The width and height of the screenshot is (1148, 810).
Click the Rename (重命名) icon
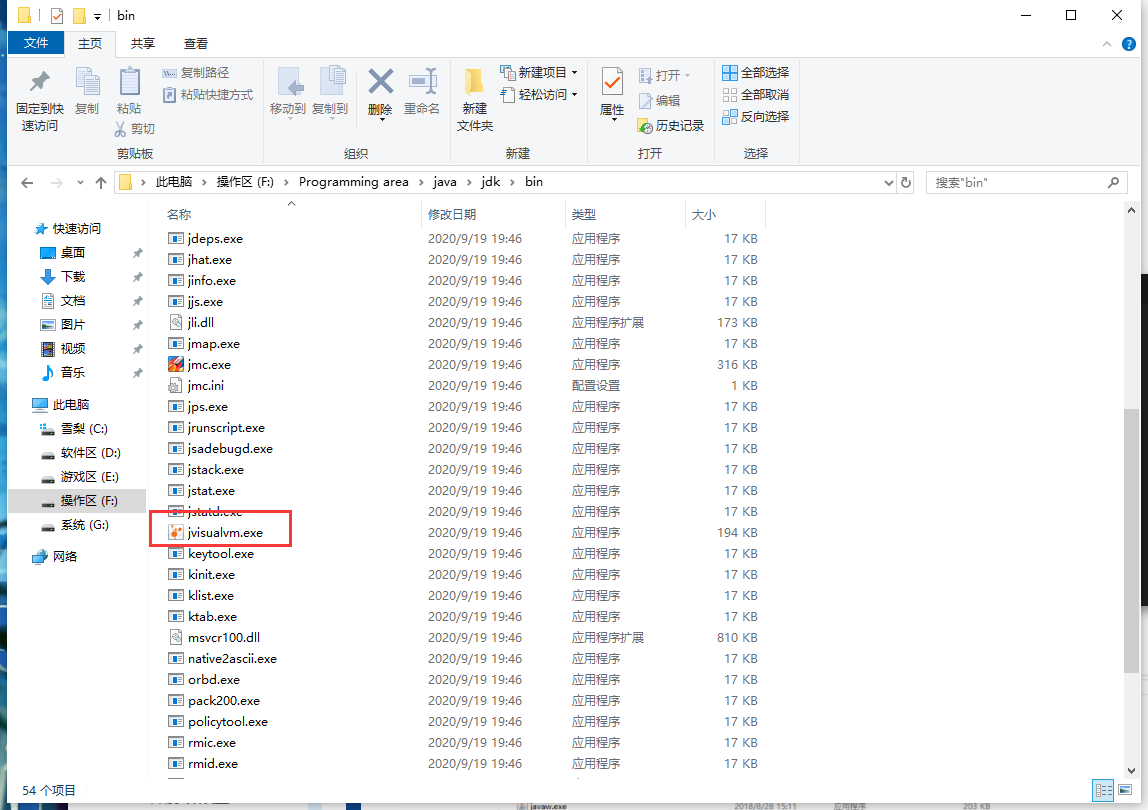pos(422,81)
